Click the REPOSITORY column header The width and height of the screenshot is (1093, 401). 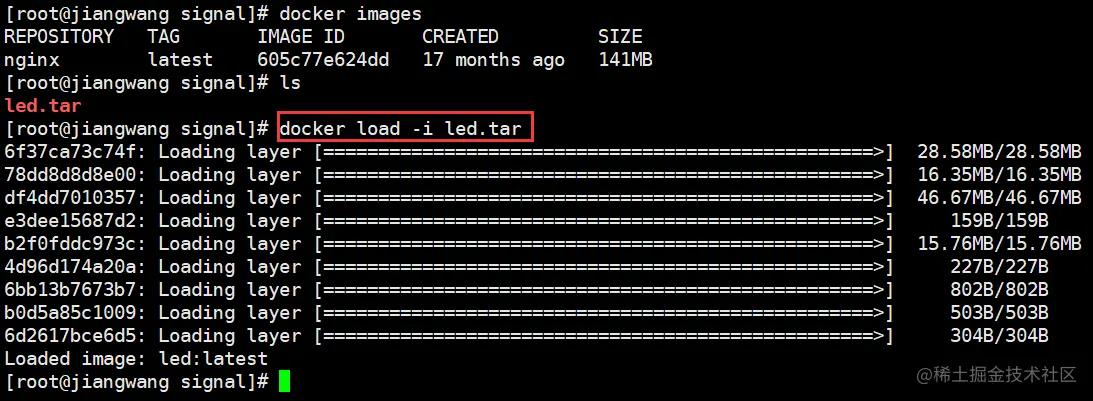(59, 37)
